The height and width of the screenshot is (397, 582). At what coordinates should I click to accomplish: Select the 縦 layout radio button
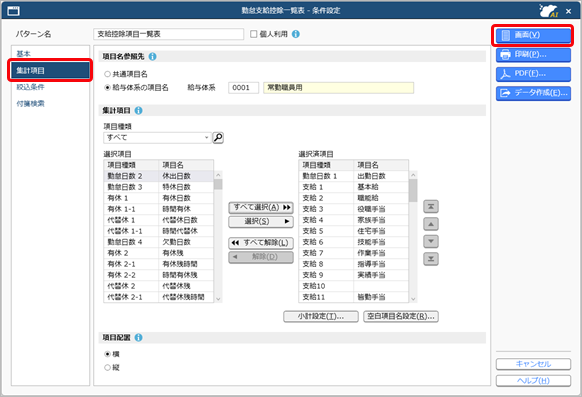(107, 368)
